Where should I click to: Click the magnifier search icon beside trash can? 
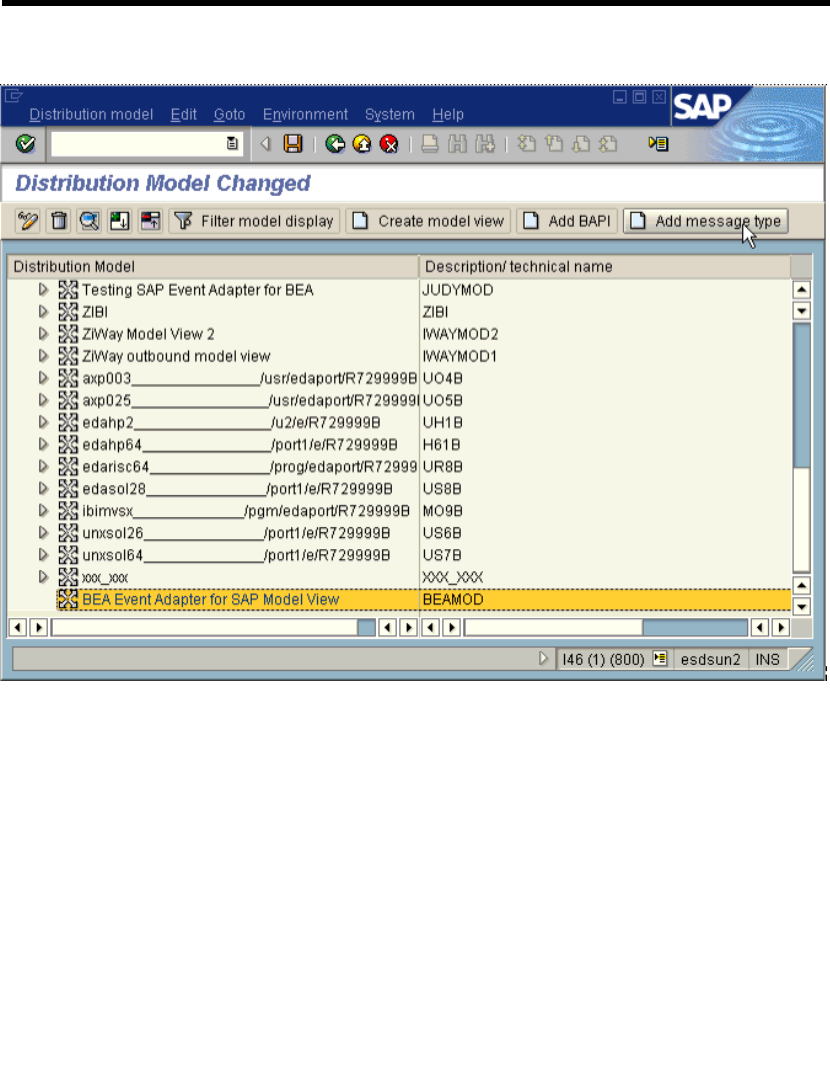point(89,221)
